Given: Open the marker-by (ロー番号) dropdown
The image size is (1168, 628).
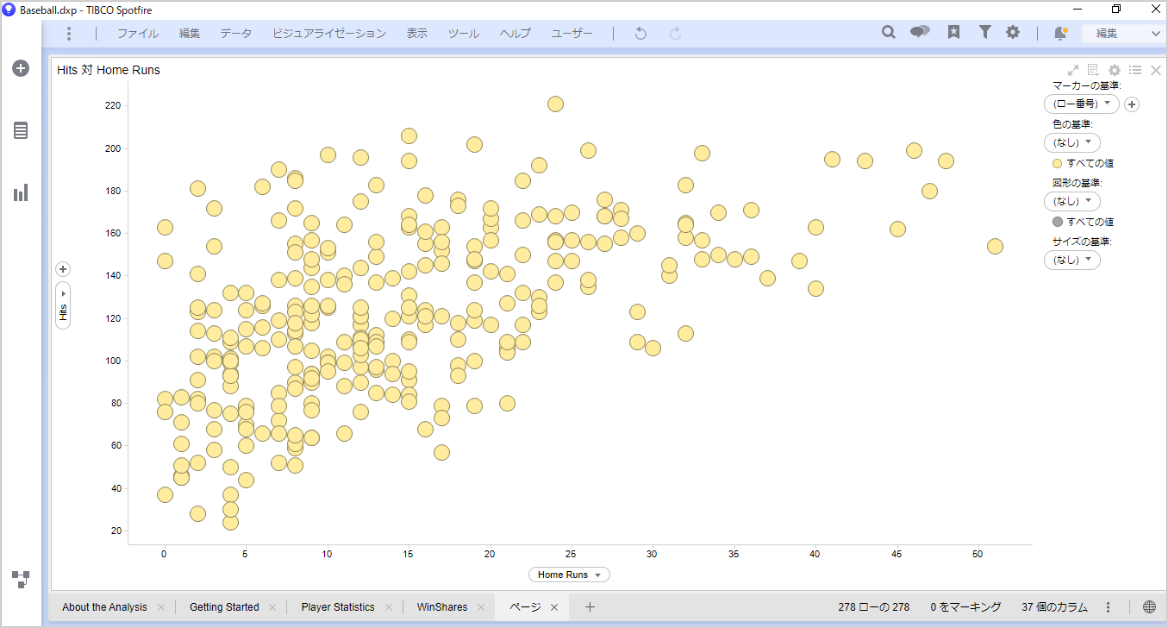Looking at the screenshot, I should [x=1081, y=104].
